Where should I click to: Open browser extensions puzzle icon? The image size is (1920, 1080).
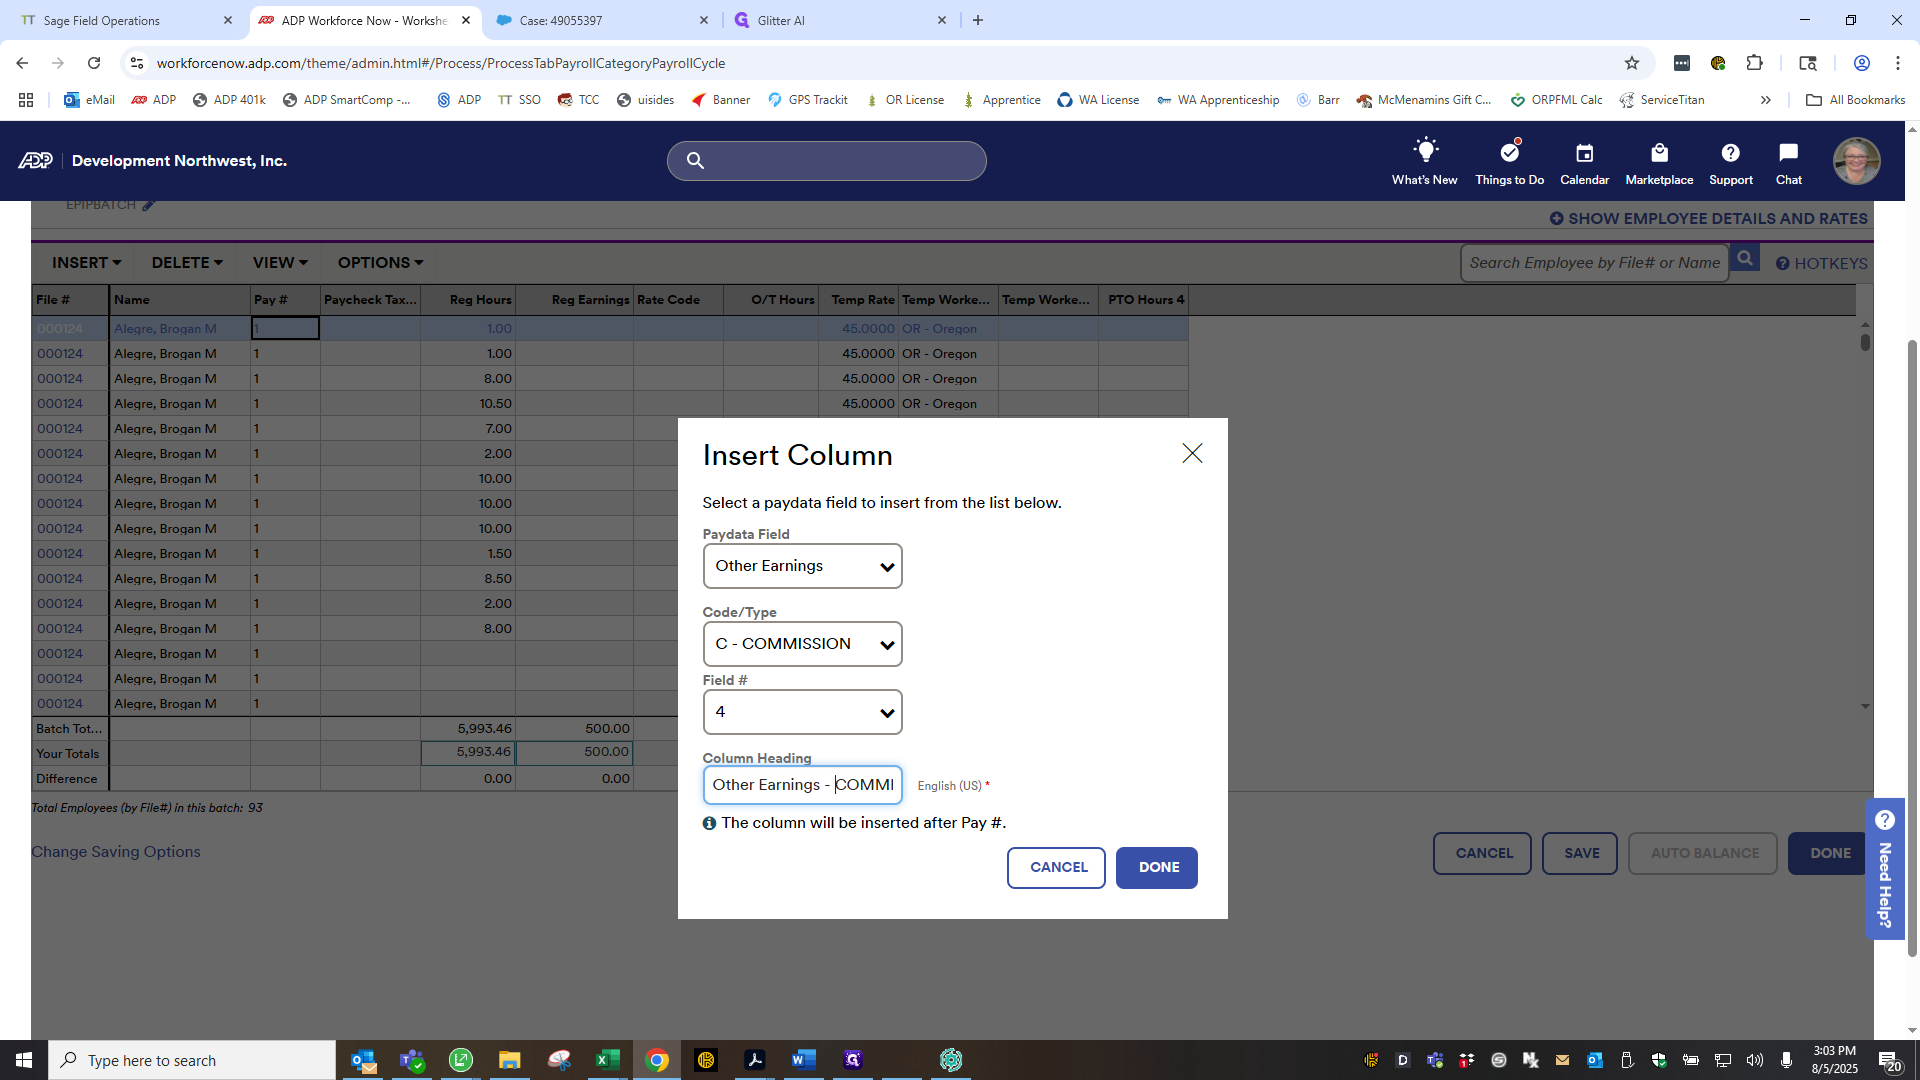pyautogui.click(x=1754, y=63)
